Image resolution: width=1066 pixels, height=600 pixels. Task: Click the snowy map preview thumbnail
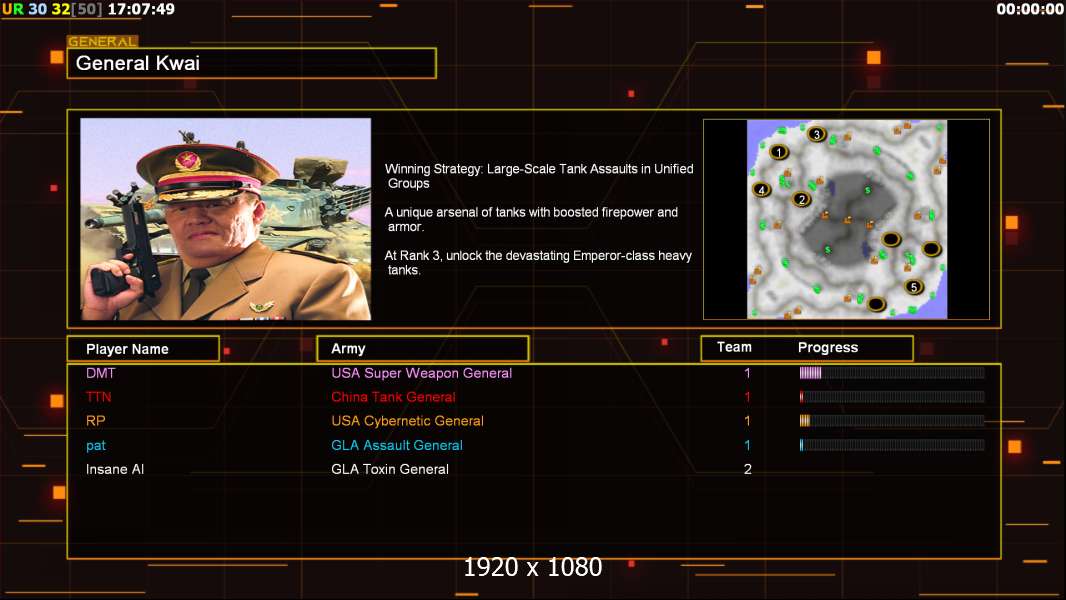coord(846,219)
